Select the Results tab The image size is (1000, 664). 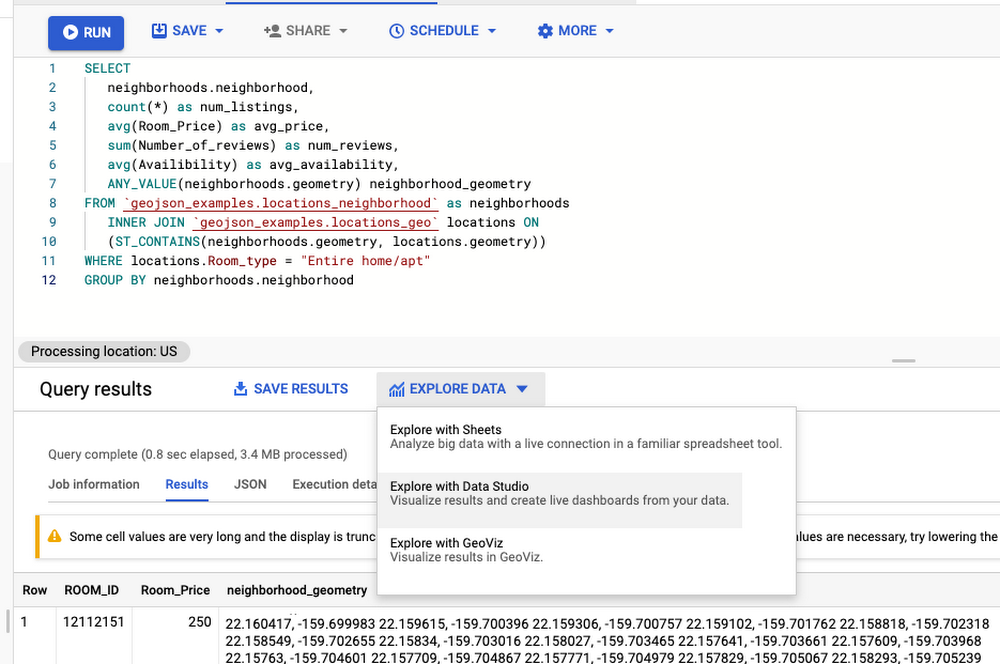187,484
